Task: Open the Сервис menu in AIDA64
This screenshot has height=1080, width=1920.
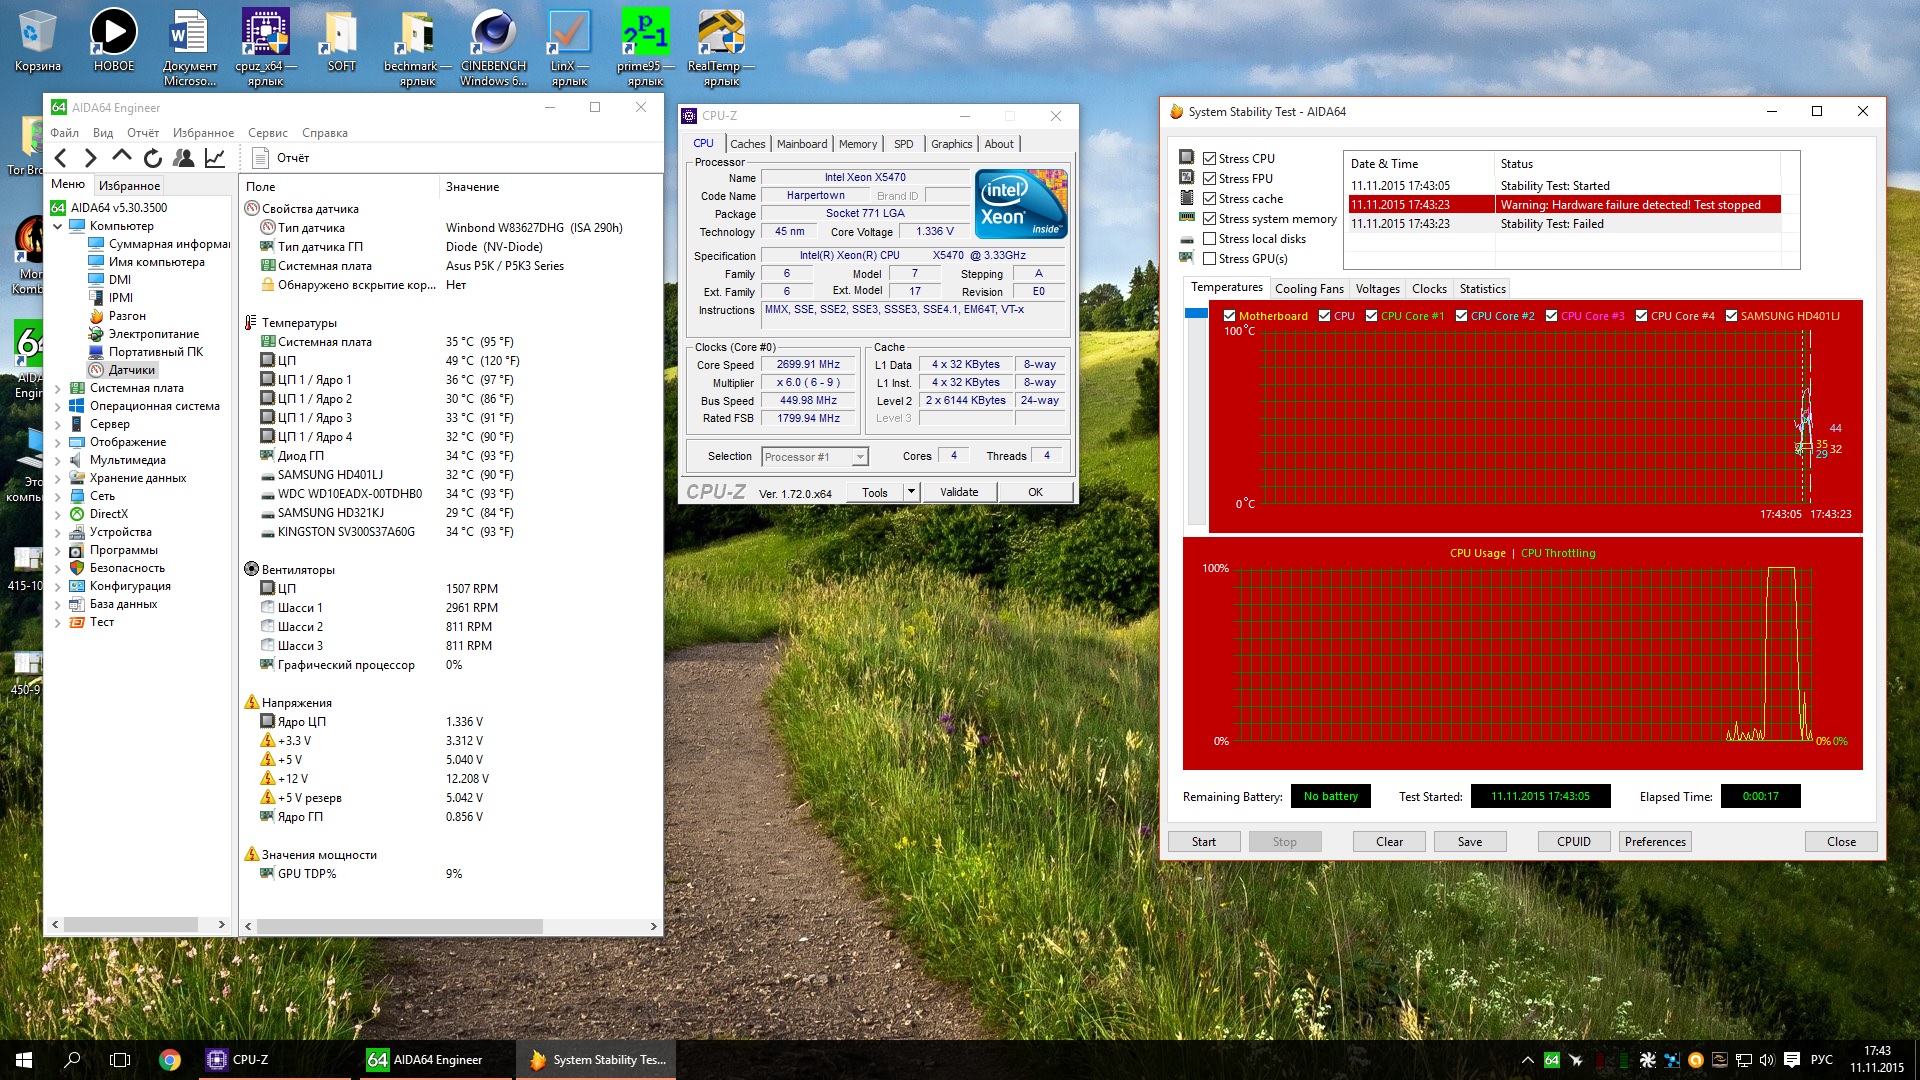Action: pos(267,133)
